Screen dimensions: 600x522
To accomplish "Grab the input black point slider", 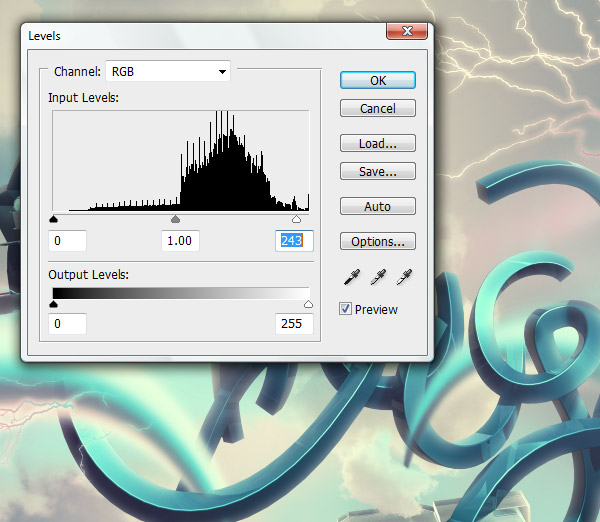I will click(54, 219).
